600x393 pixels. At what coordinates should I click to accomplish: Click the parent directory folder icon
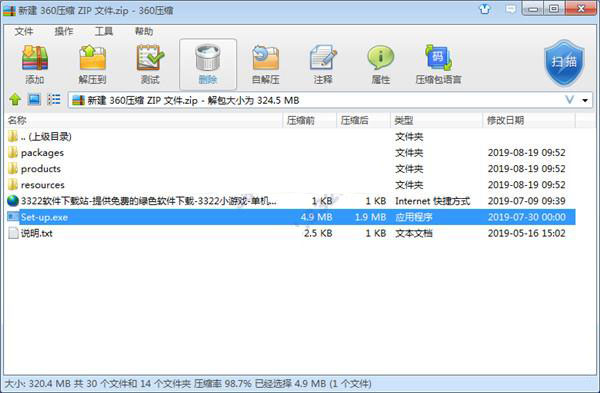coord(13,137)
